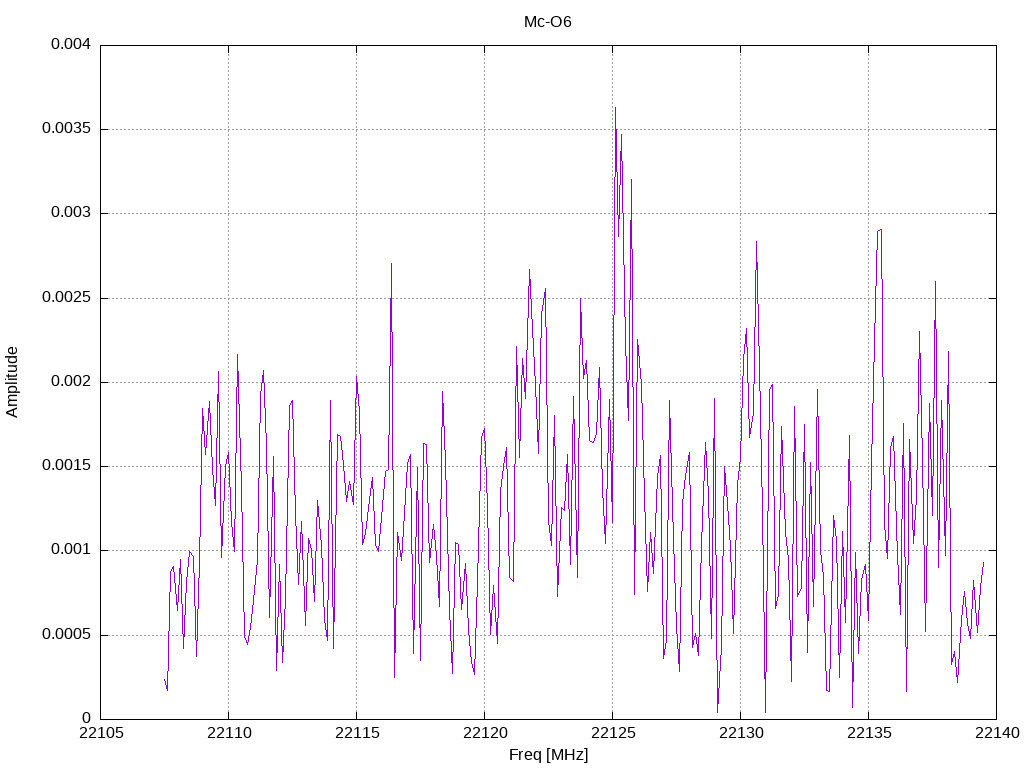
Task: Click the 0.0025 y-axis value
Action: 66,298
